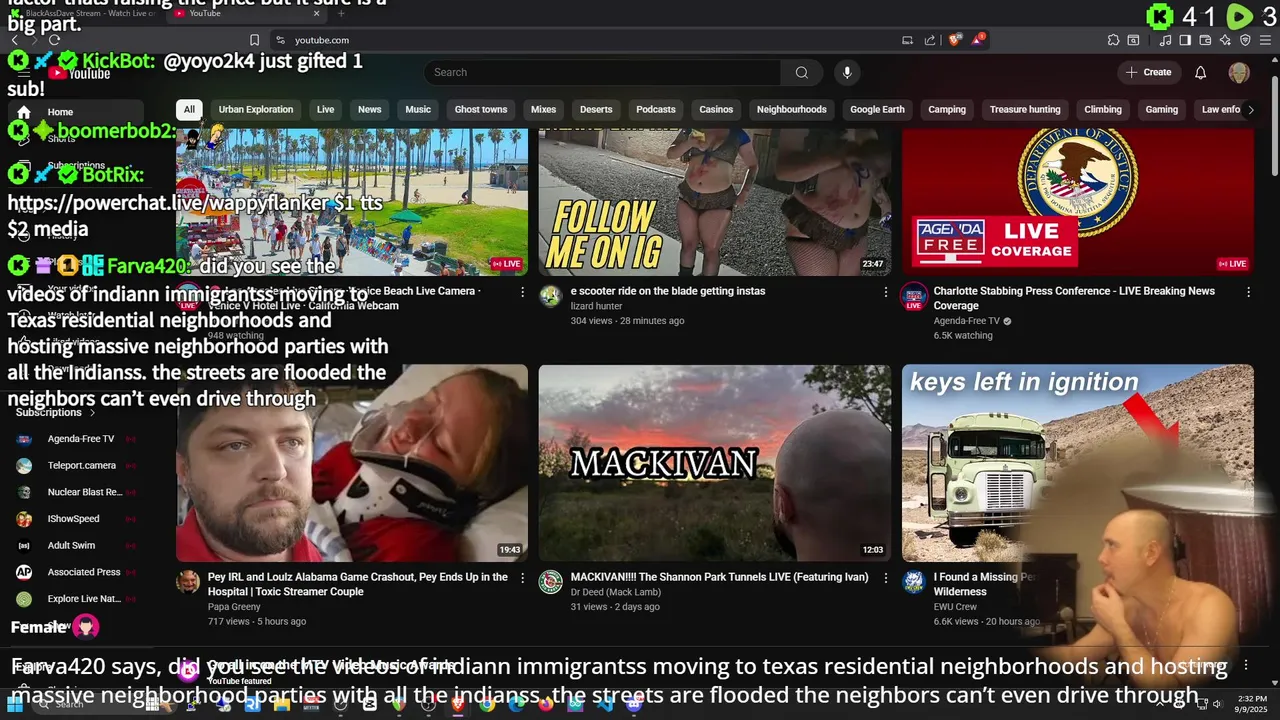Open IShowSpeed in subscriptions list
The width and height of the screenshot is (1280, 720).
coord(75,519)
